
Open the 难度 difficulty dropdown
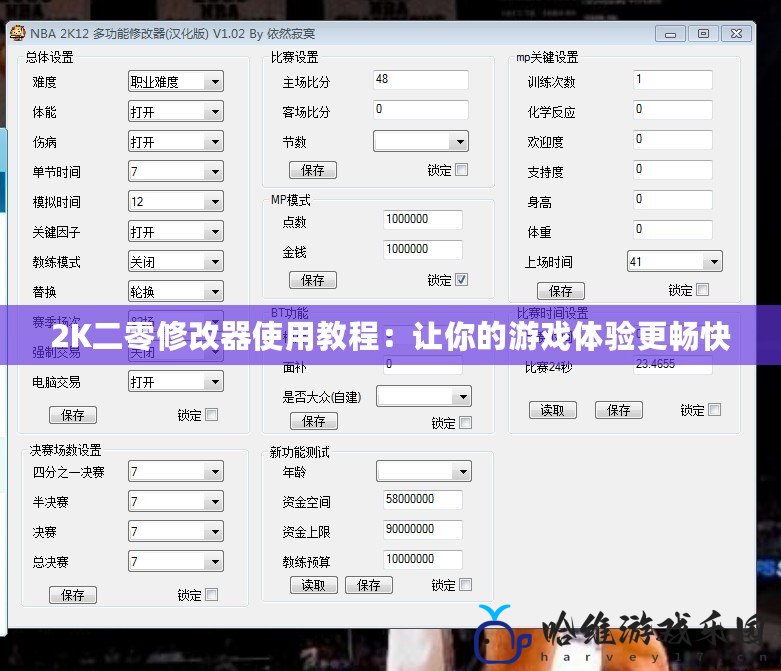(x=175, y=82)
